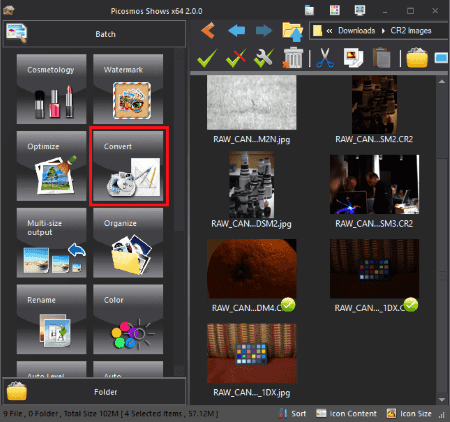Click the Downloads breadcrumb in path bar
This screenshot has height=422, width=450.
pos(357,31)
